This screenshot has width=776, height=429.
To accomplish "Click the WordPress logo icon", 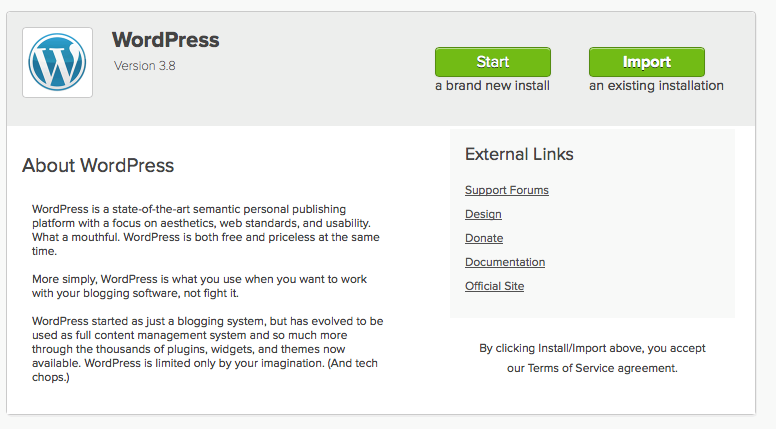I will coord(57,62).
